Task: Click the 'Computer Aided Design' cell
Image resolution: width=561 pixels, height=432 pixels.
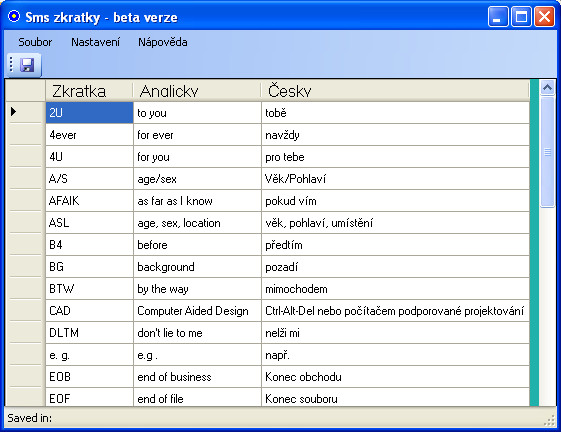Action: [x=197, y=311]
